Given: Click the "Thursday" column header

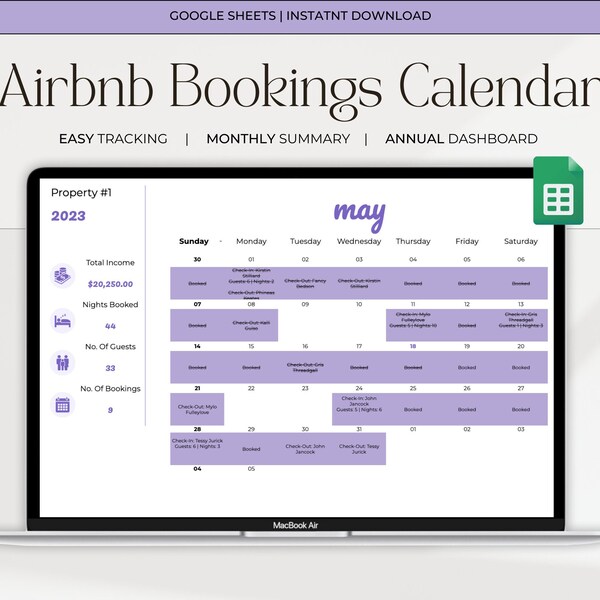Looking at the screenshot, I should click(x=413, y=241).
